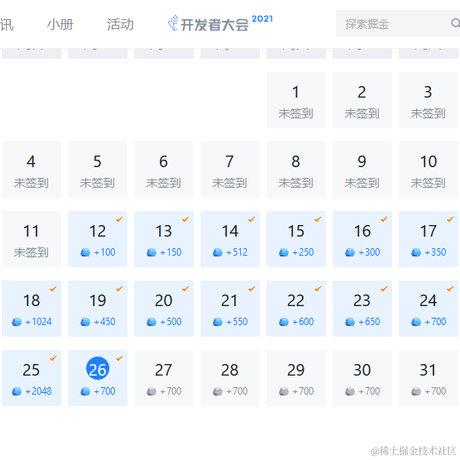Click the day number 31

coord(428,370)
